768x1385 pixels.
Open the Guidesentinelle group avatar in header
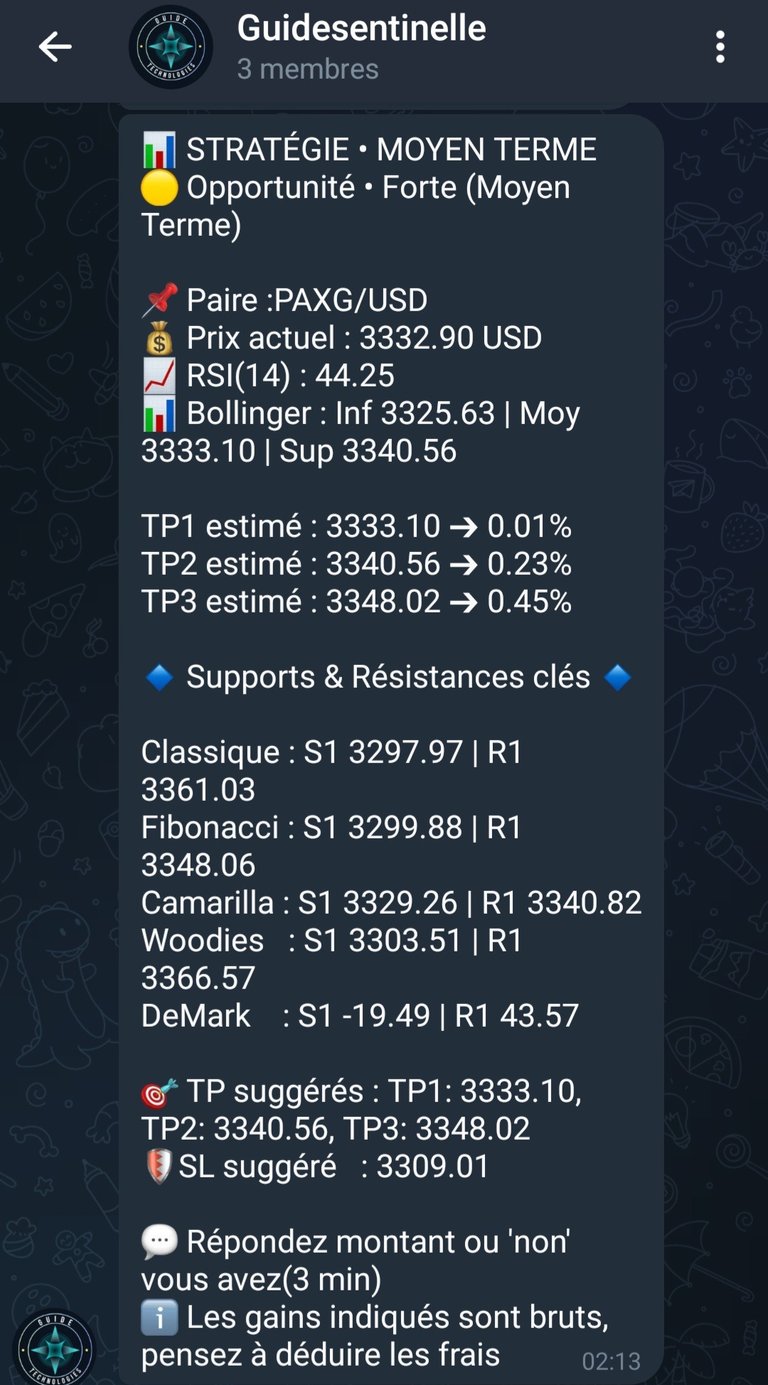[171, 47]
